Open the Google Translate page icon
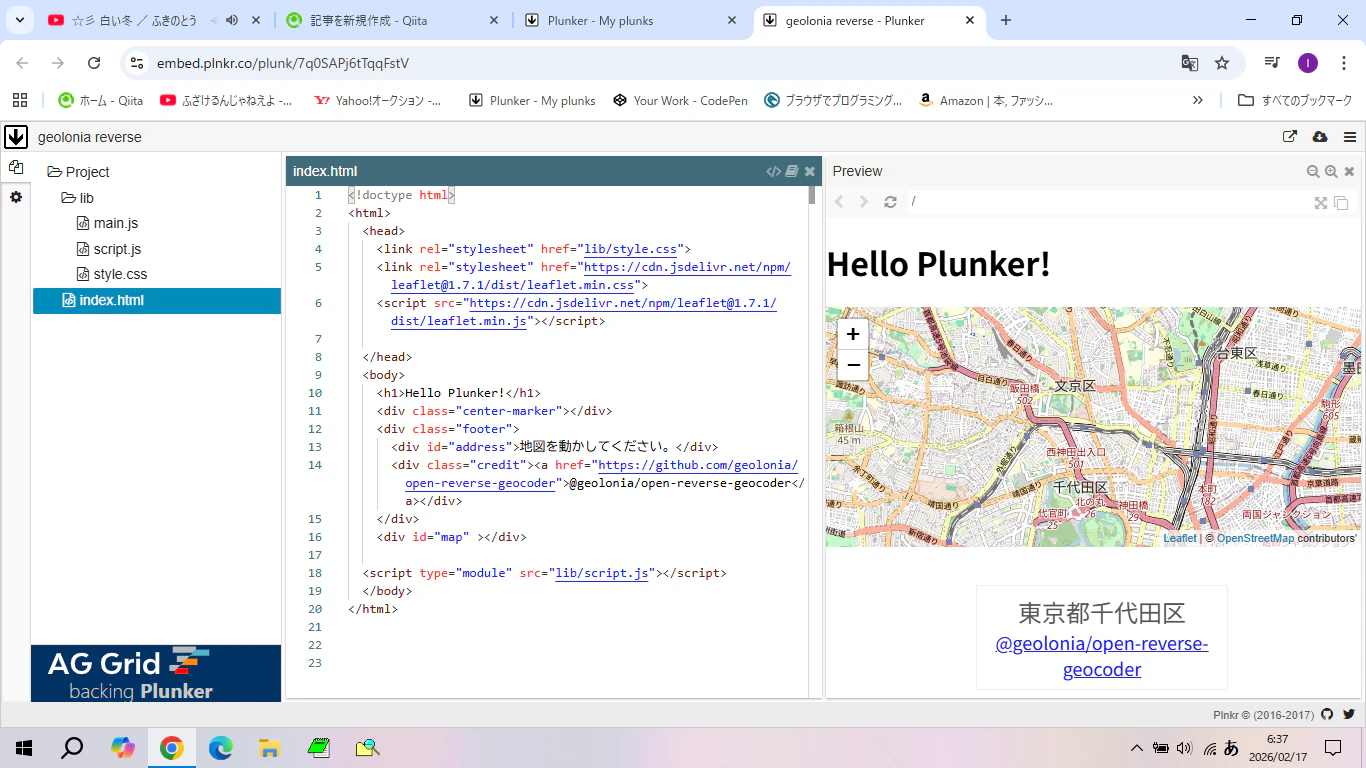This screenshot has height=768, width=1366. (1189, 63)
